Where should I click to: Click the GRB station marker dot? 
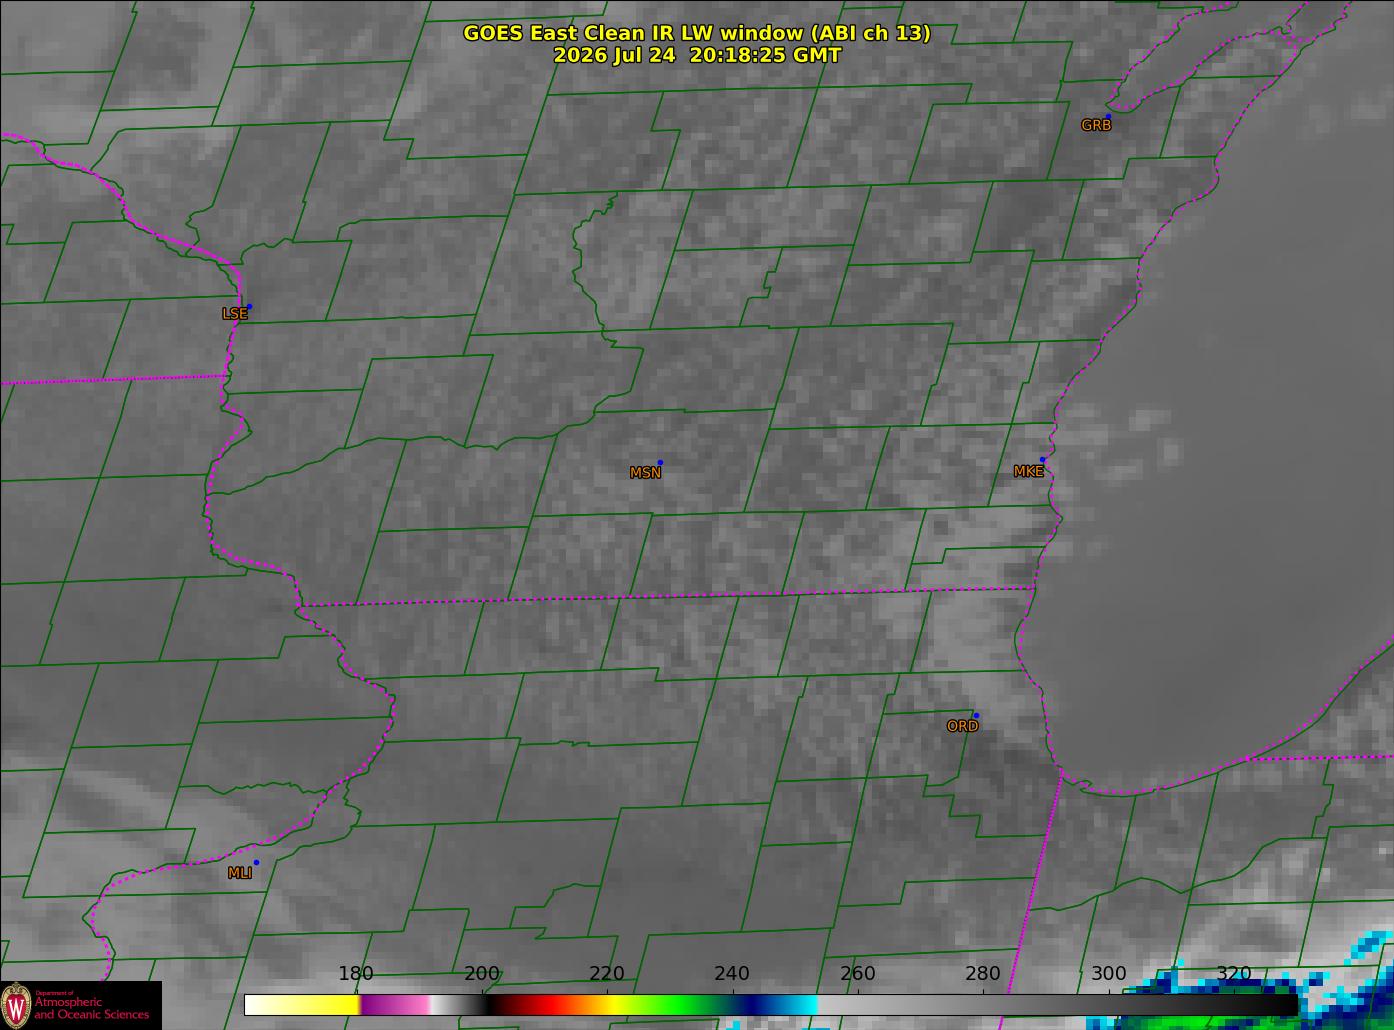point(1107,117)
